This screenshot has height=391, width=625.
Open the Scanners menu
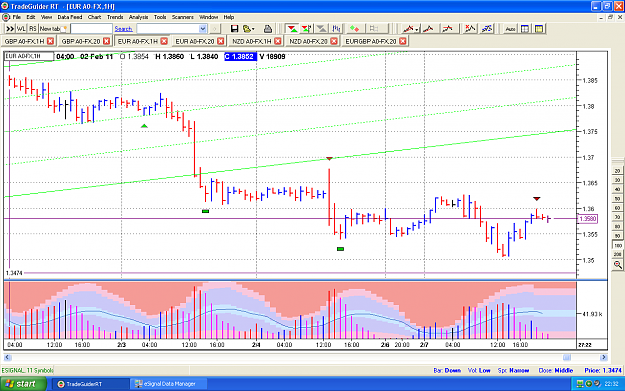[x=183, y=17]
